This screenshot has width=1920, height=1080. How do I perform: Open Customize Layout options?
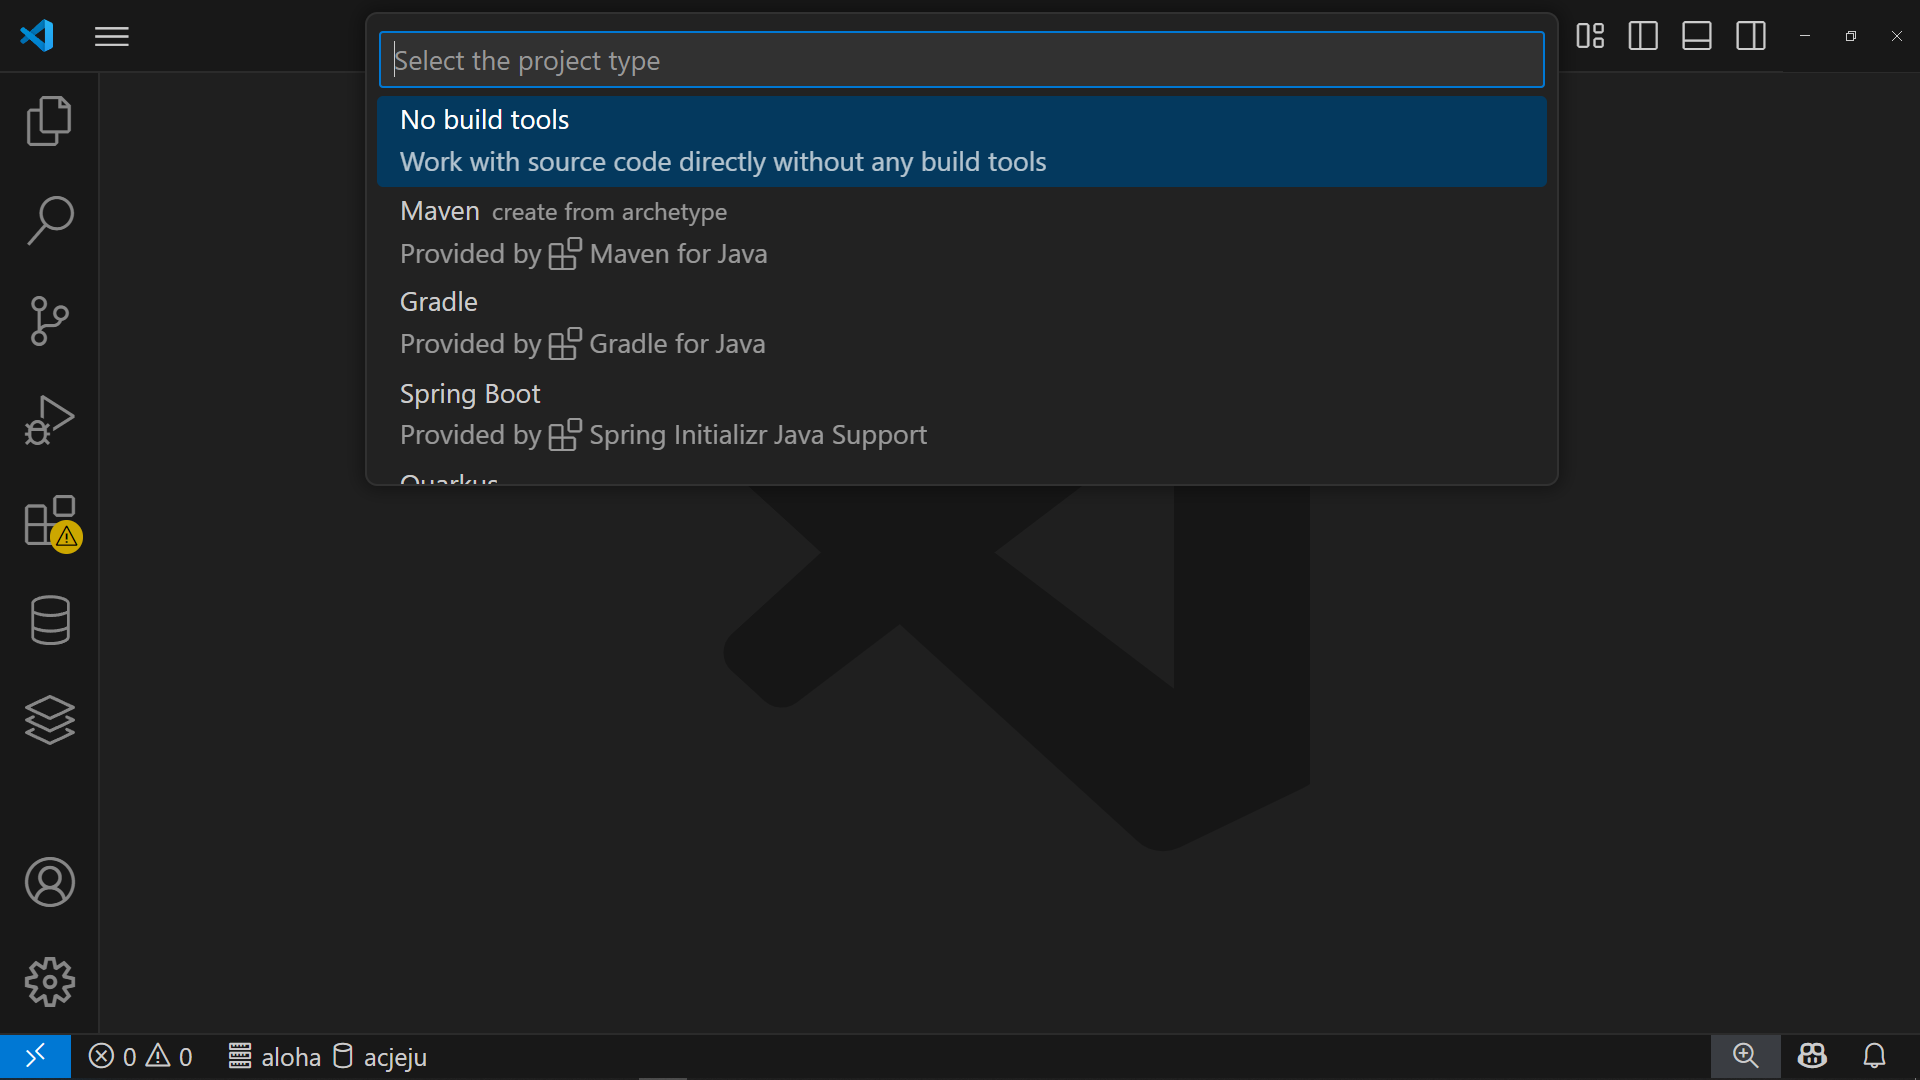(1590, 36)
